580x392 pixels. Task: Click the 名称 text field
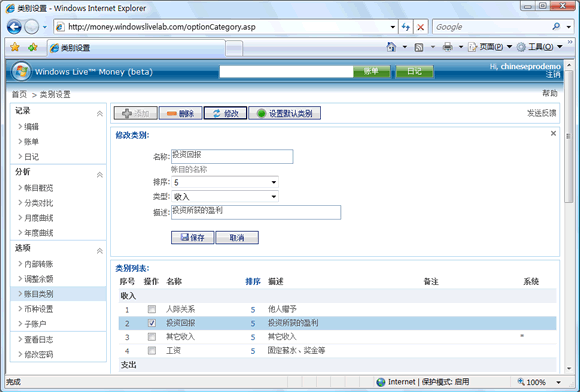[232, 156]
